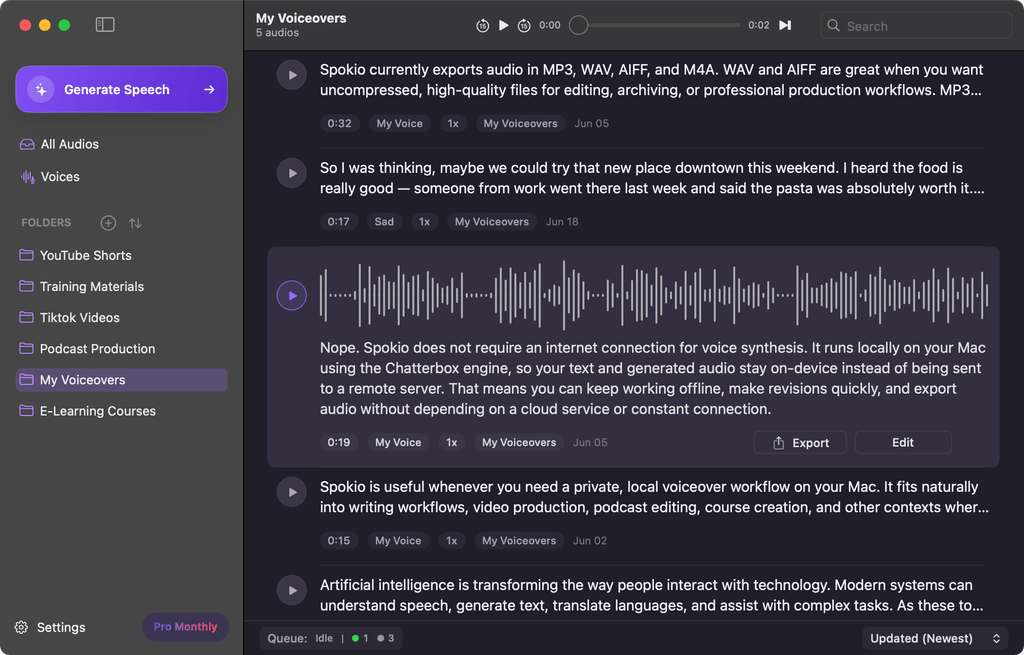Viewport: 1024px width, 655px height.
Task: Click the 1x speed tag on 0:15 clip
Action: 451,541
